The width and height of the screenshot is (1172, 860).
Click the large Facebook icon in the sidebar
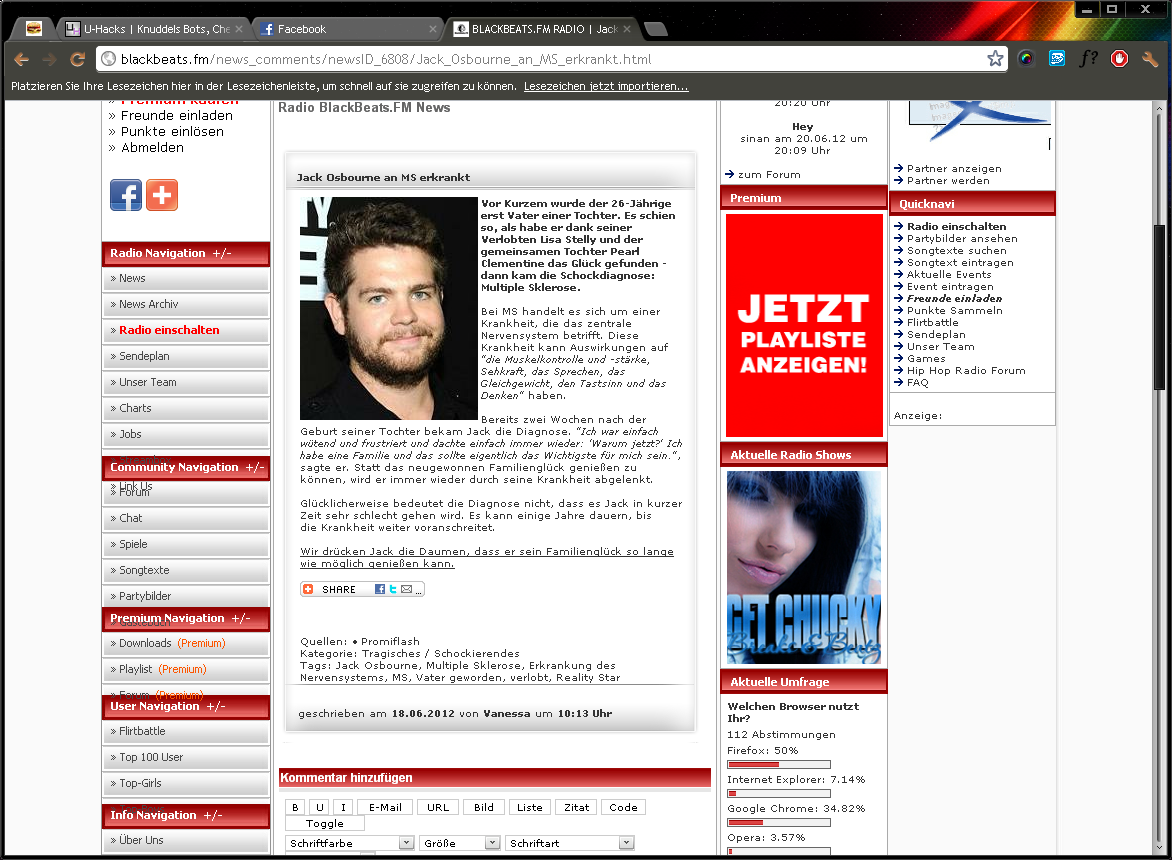[x=126, y=195]
